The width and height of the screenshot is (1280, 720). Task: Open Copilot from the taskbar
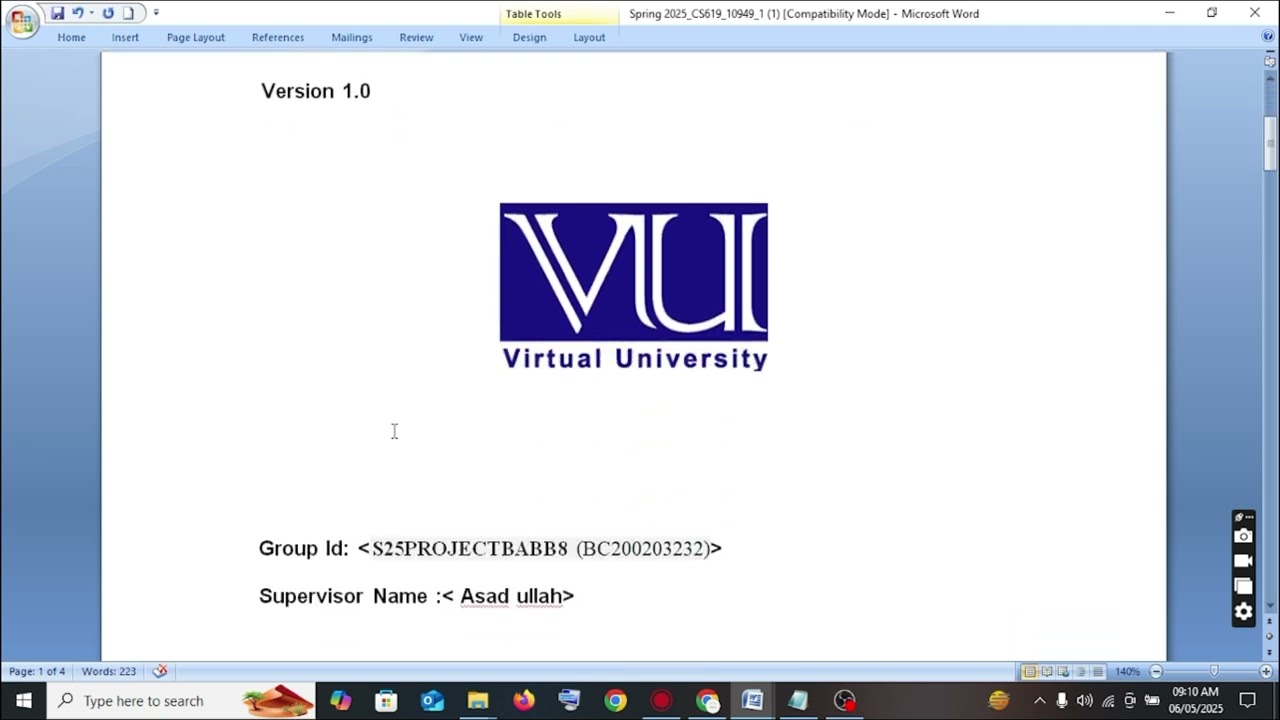click(341, 701)
